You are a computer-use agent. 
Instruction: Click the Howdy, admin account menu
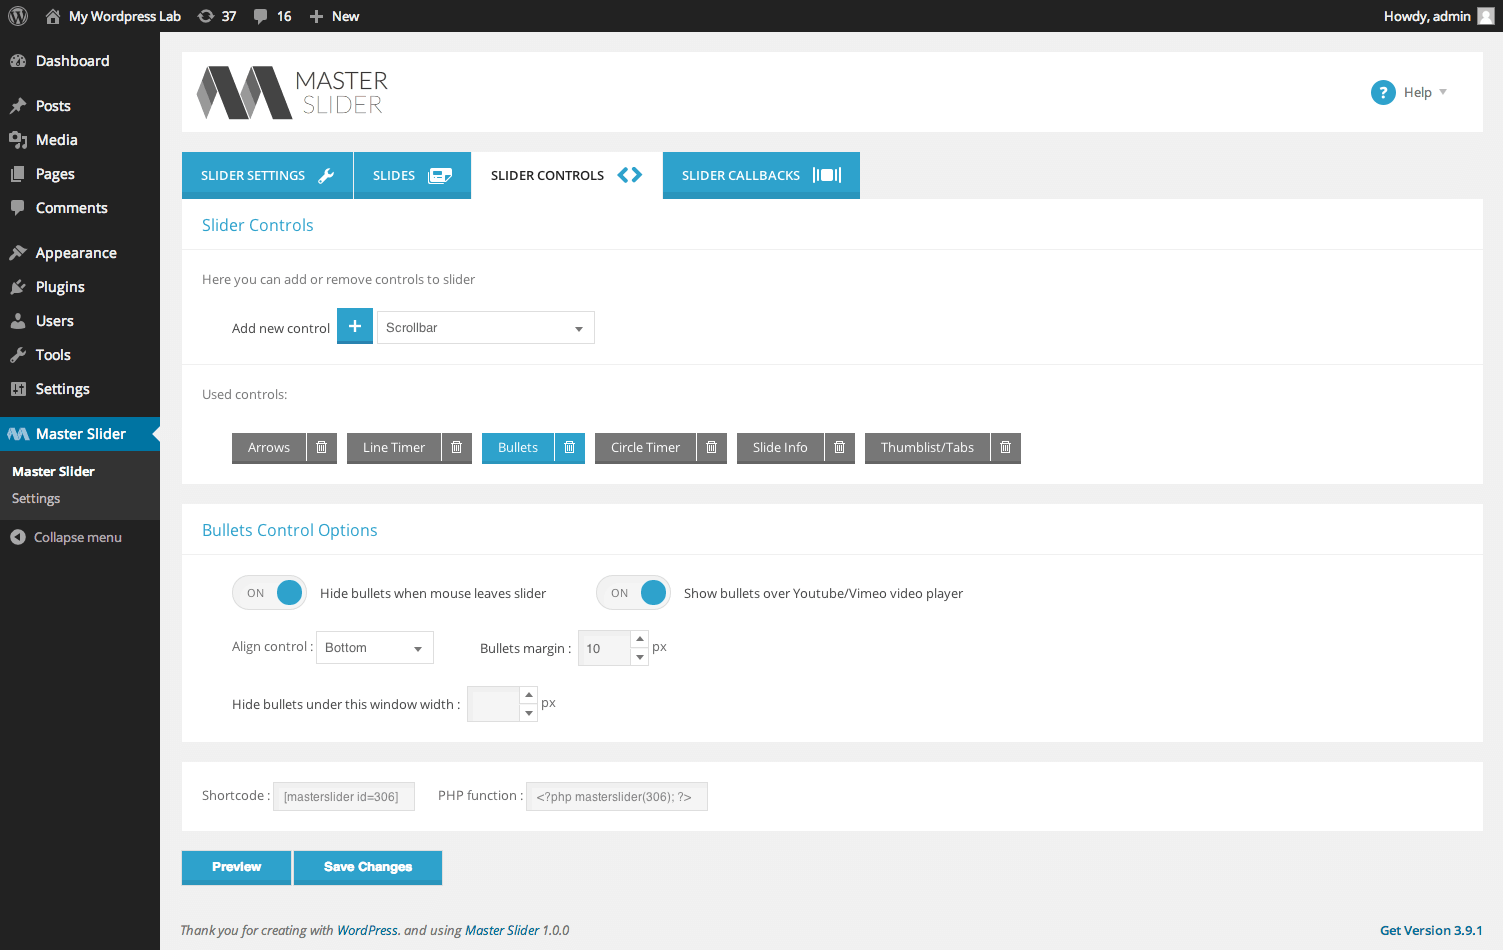1426,16
